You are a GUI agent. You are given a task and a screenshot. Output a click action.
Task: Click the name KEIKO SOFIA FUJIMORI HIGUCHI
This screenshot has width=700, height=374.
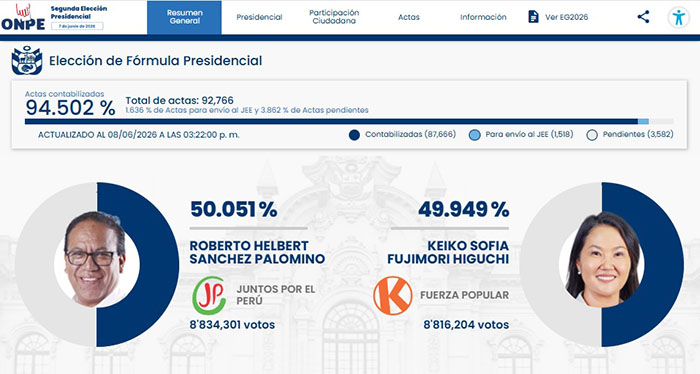pyautogui.click(x=448, y=252)
